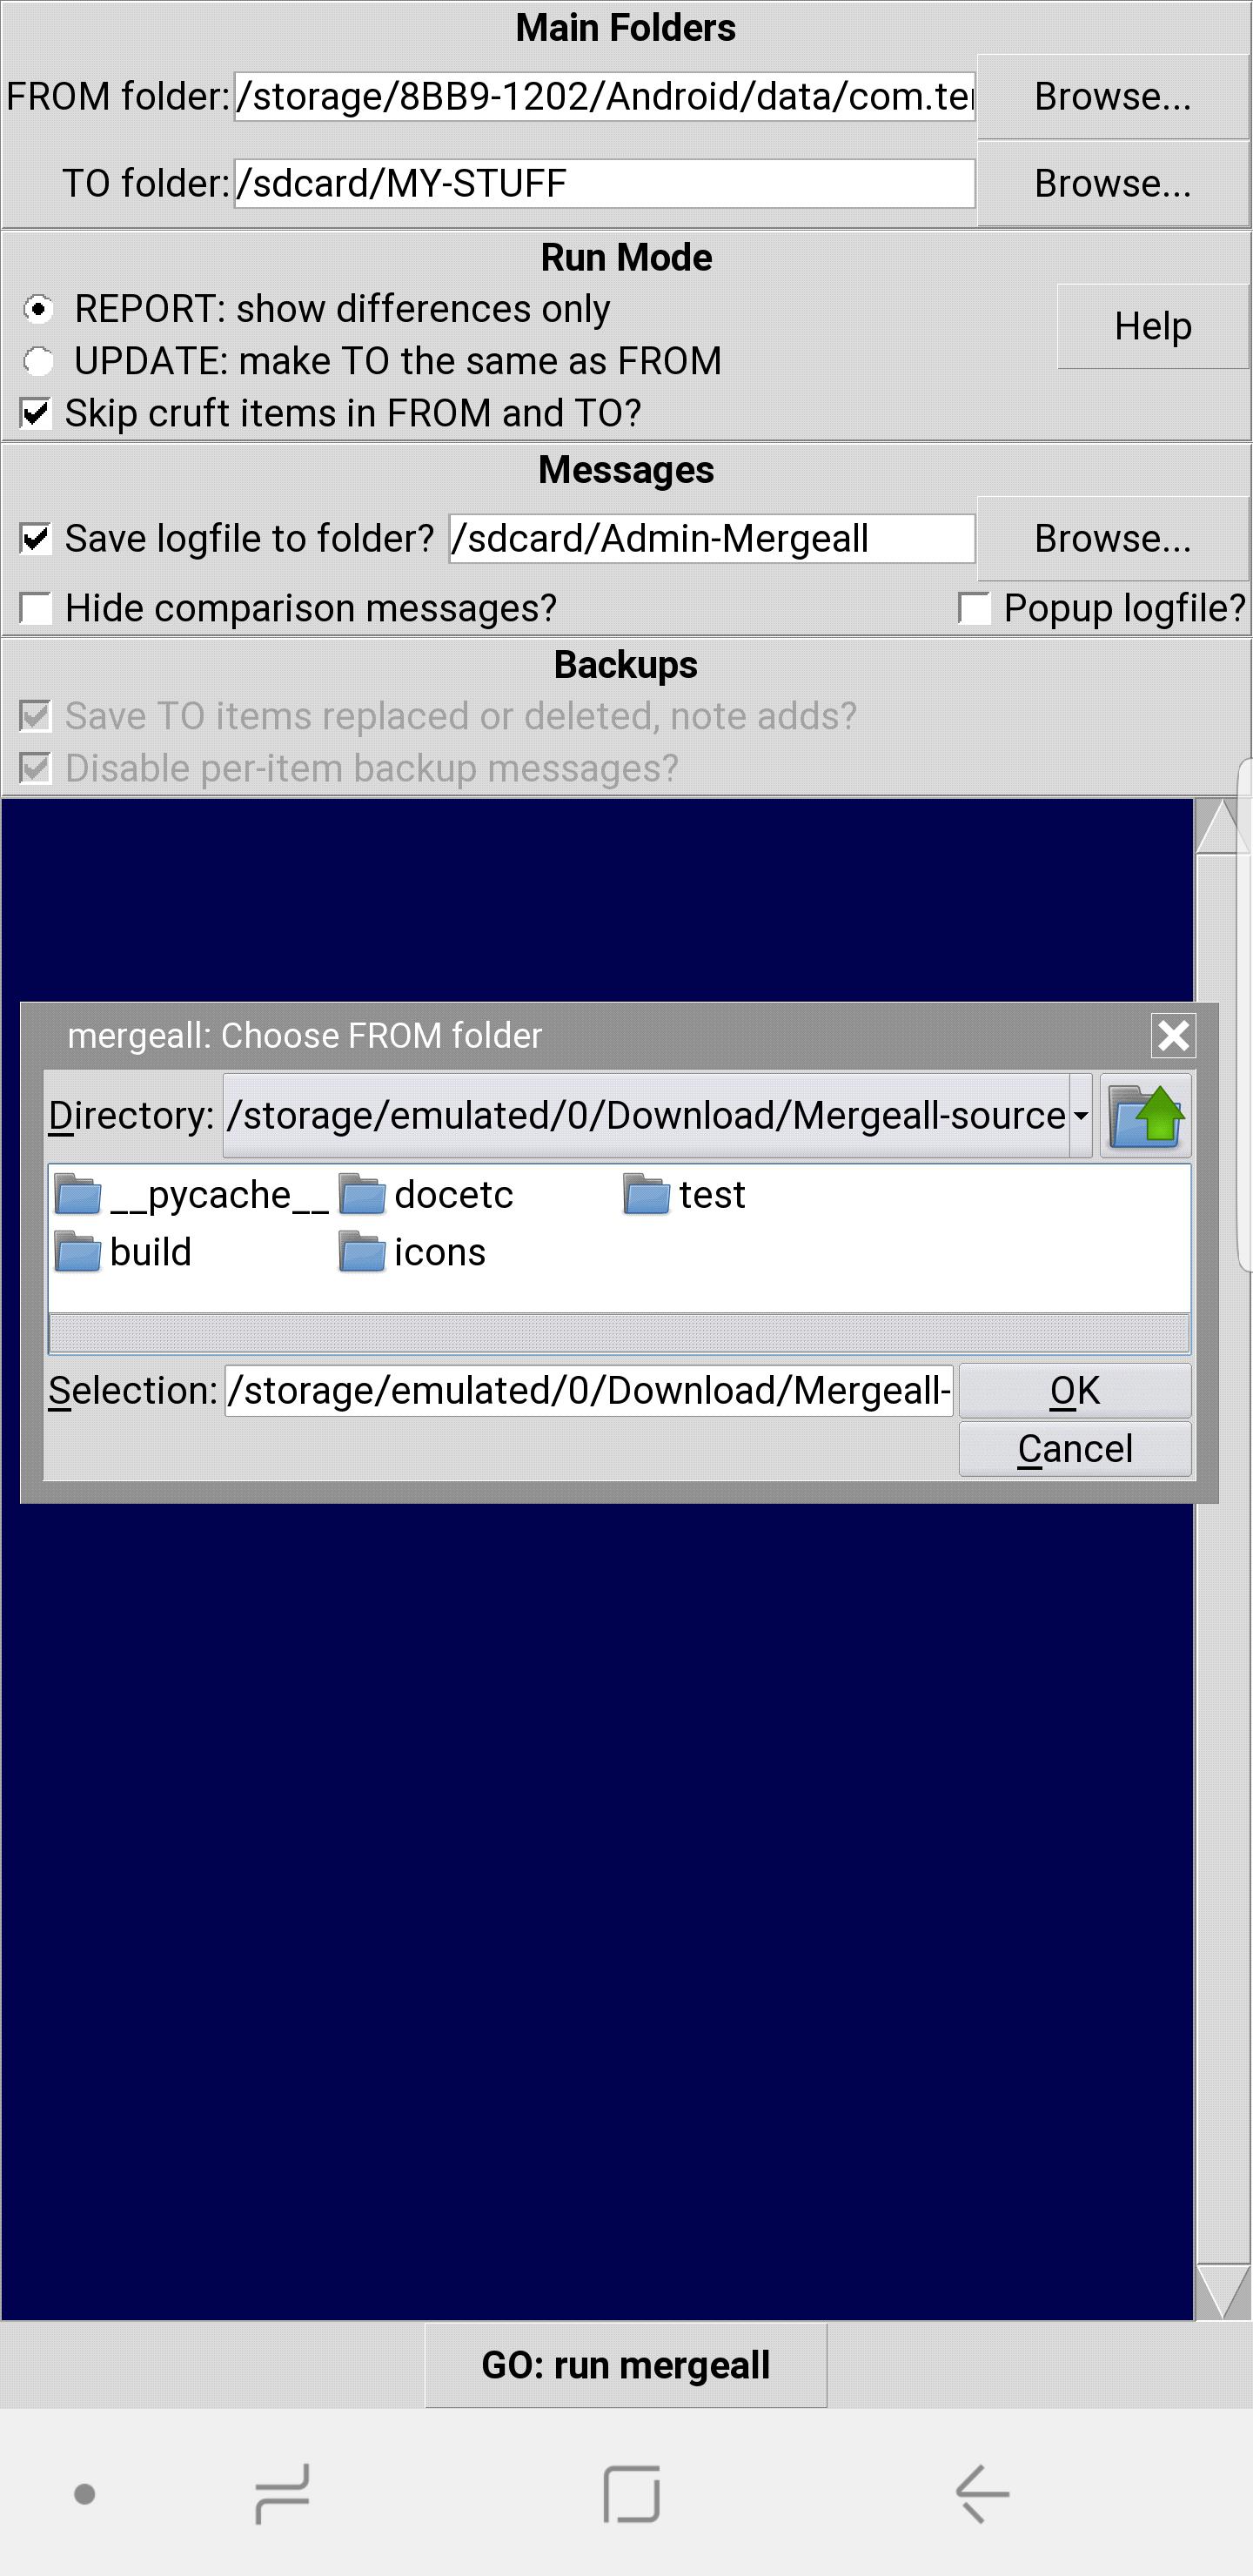This screenshot has height=2576, width=1253.
Task: Click the Selection path input field
Action: coord(589,1390)
